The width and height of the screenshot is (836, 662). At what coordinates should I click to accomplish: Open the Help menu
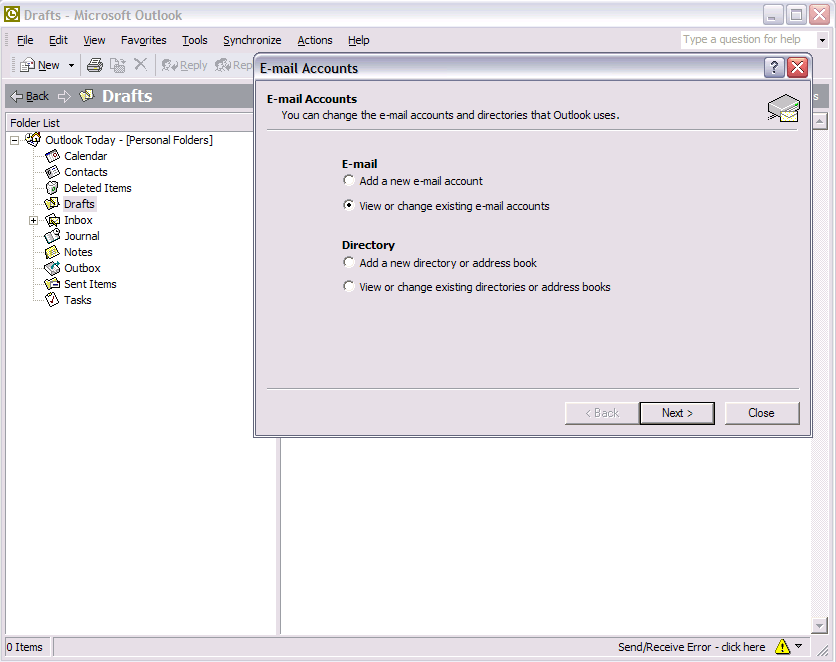[358, 40]
